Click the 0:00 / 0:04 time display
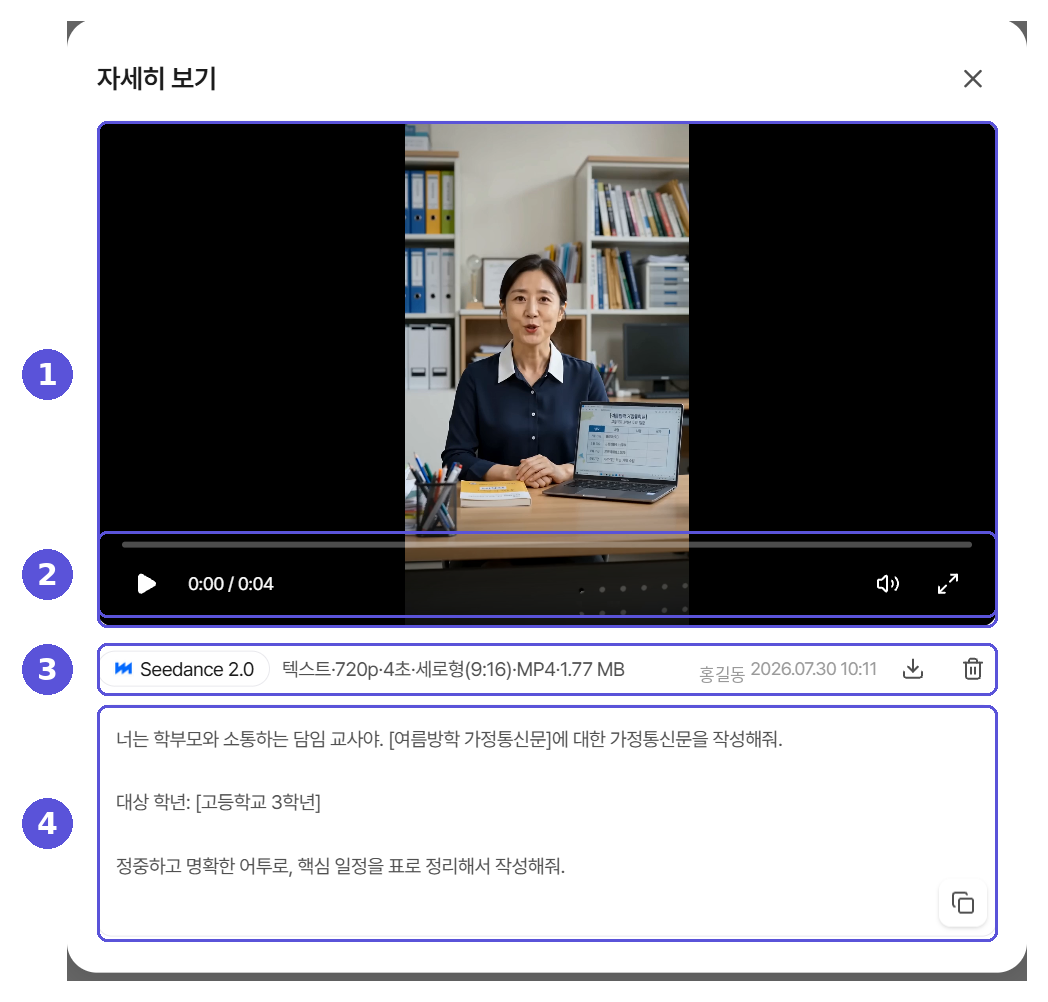The height and width of the screenshot is (1002, 1048). tap(231, 584)
